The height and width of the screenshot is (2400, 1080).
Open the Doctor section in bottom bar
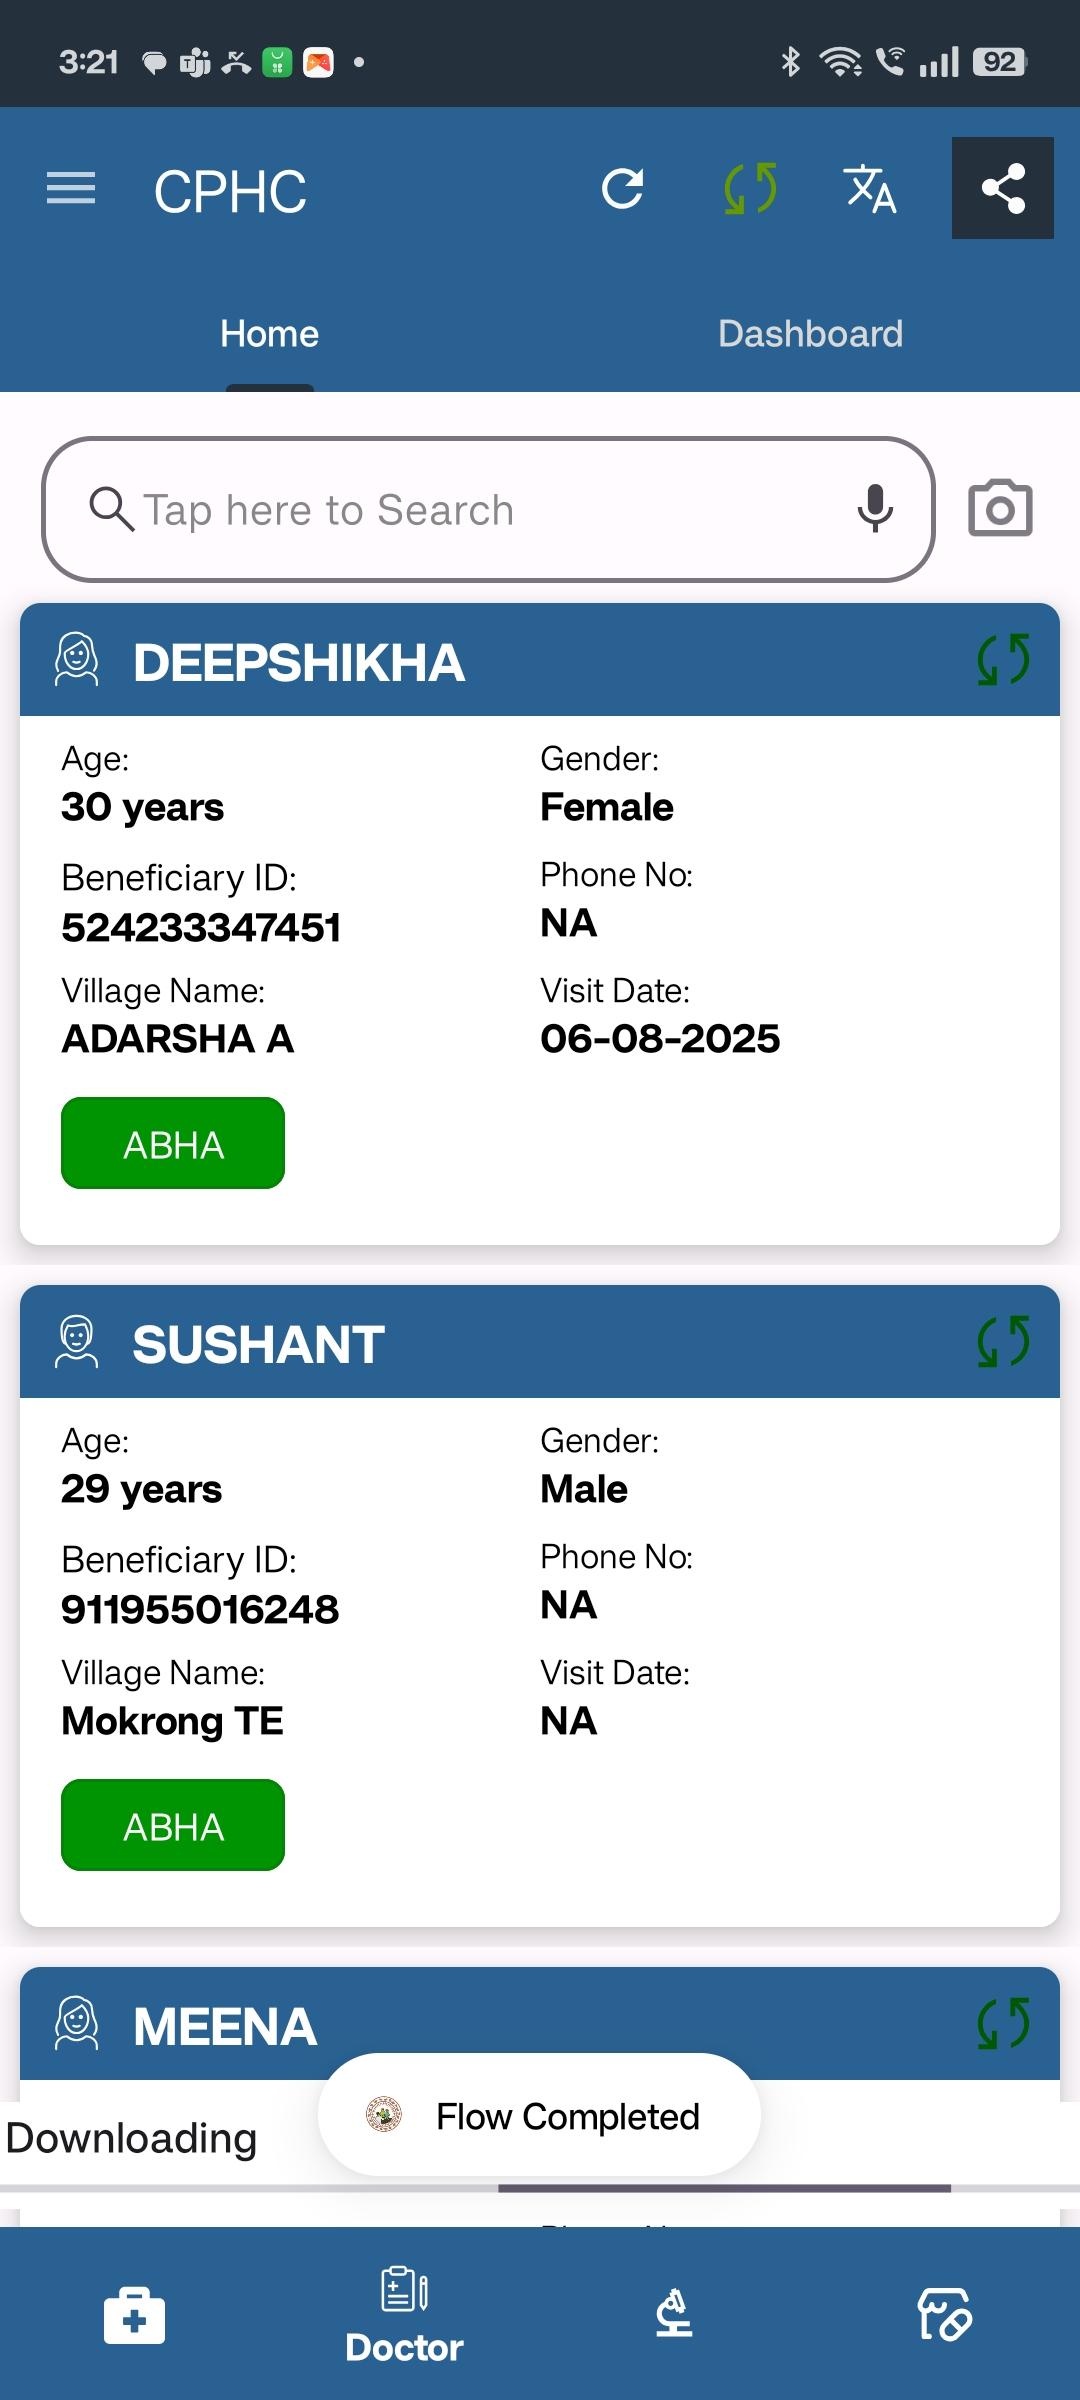[x=404, y=2314]
